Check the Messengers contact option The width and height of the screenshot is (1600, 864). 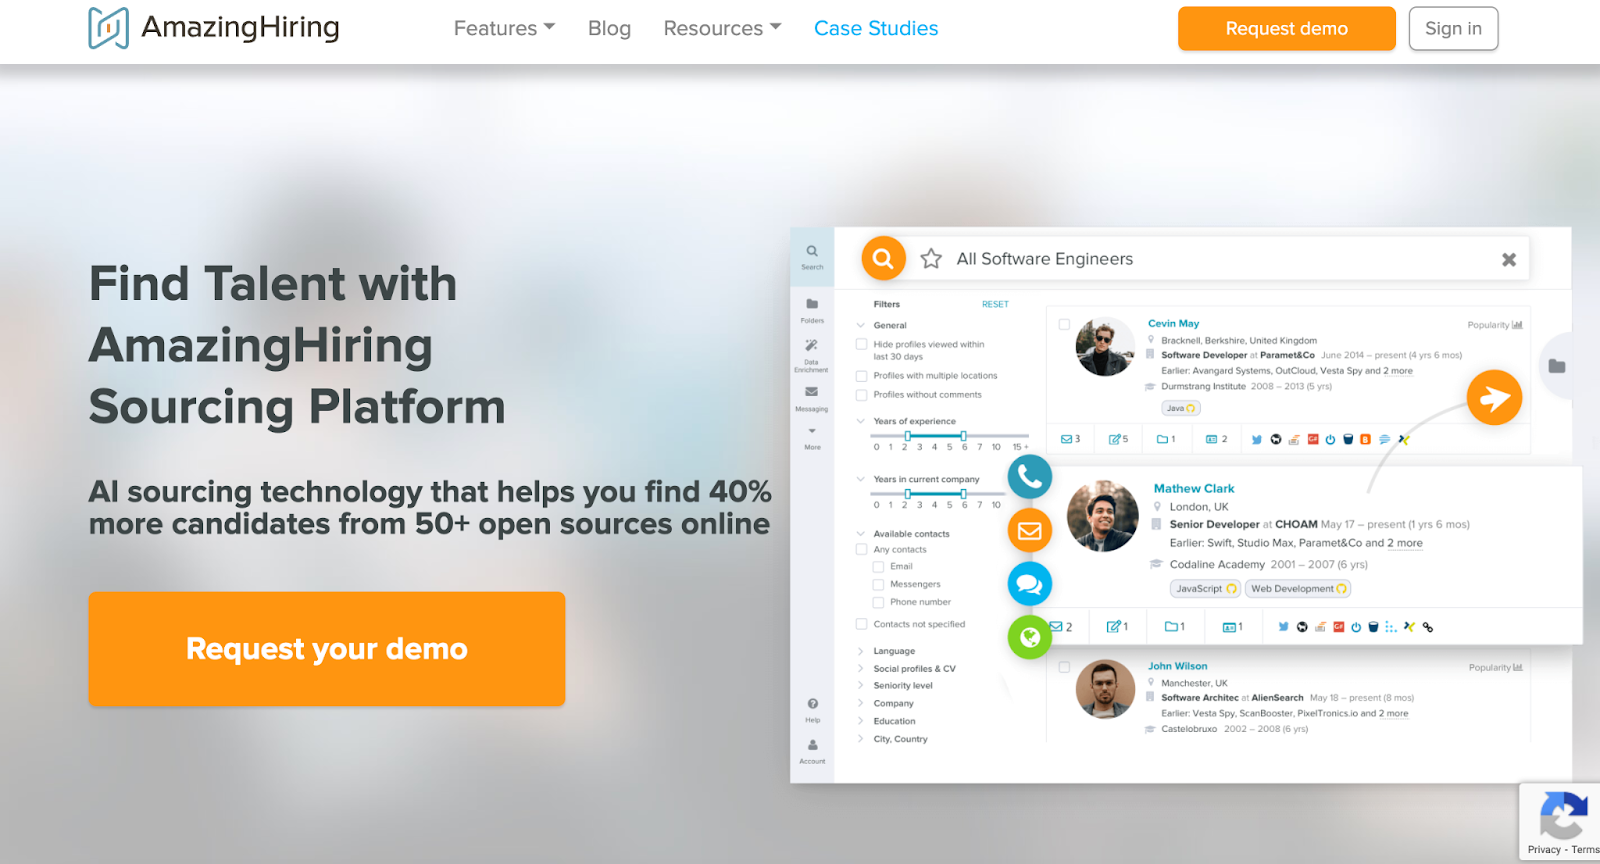click(x=878, y=584)
